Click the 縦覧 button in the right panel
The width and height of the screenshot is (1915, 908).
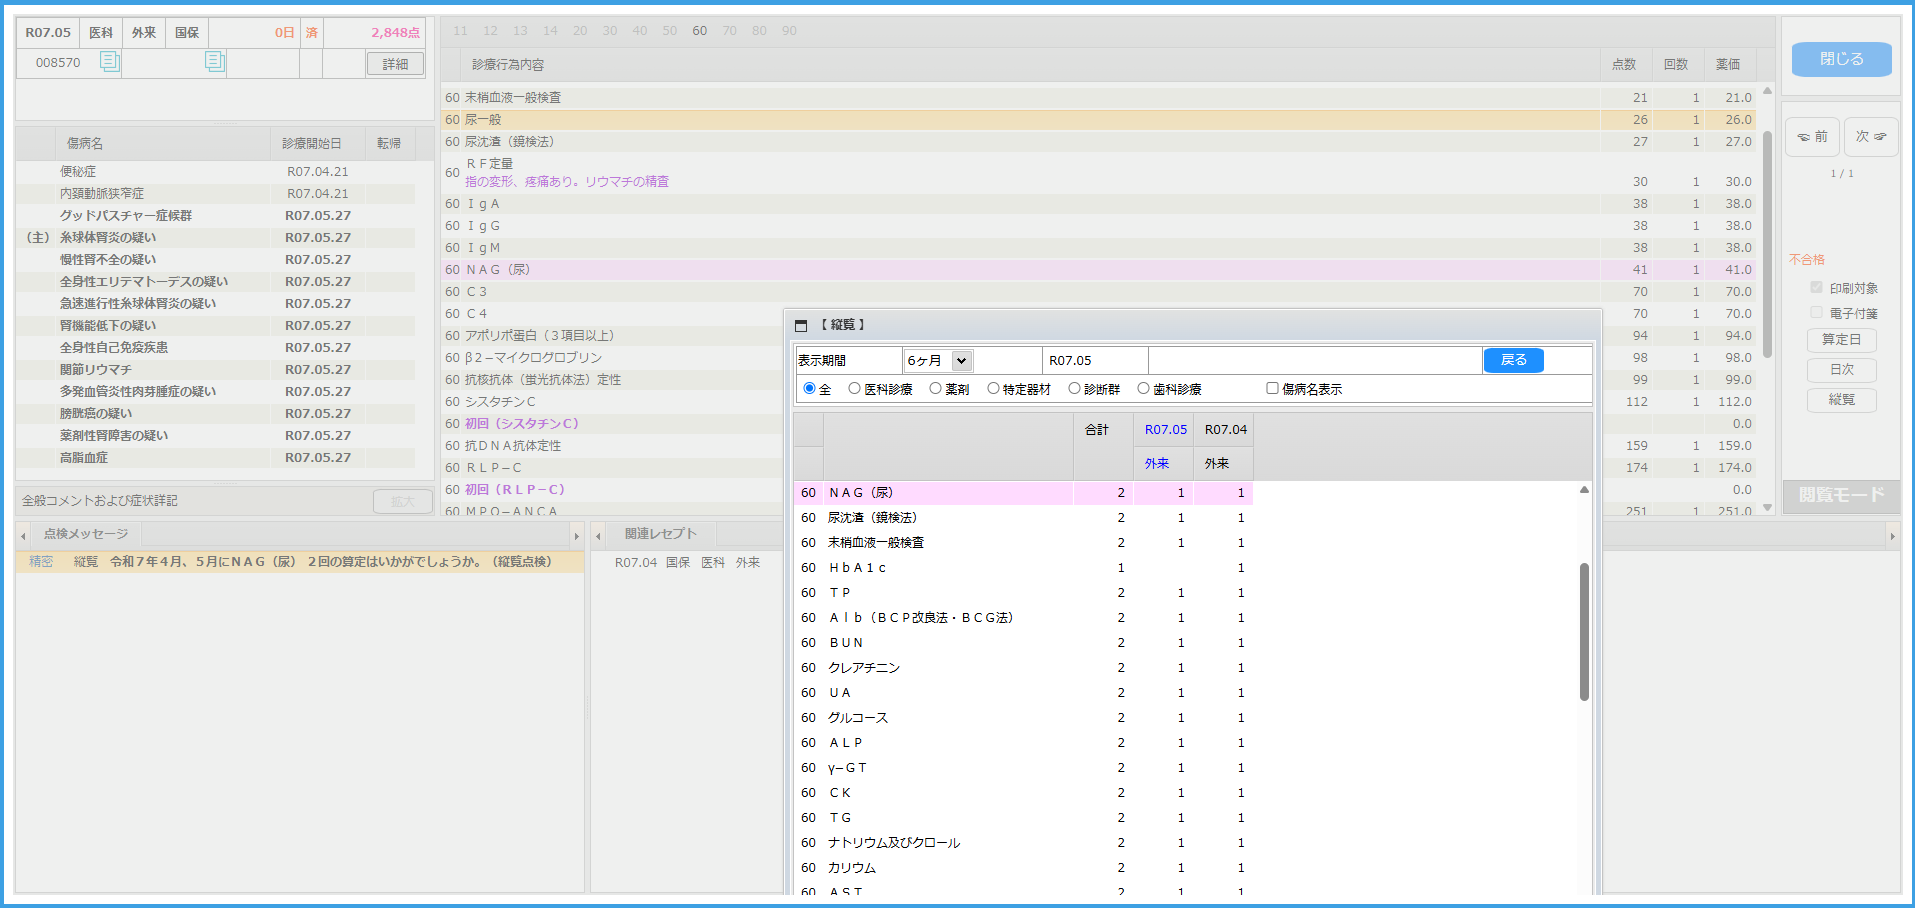tap(1841, 400)
